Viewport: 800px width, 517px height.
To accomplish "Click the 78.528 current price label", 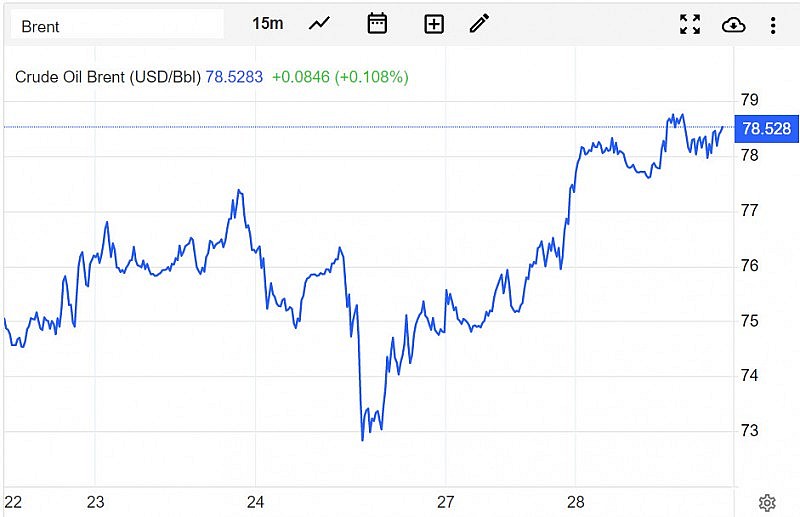I will [x=766, y=128].
